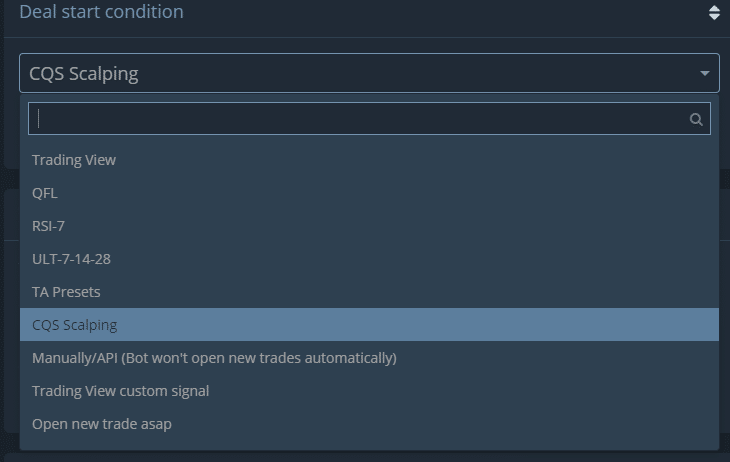This screenshot has width=730, height=462.
Task: Choose the TA Presets option
Action: [369, 292]
